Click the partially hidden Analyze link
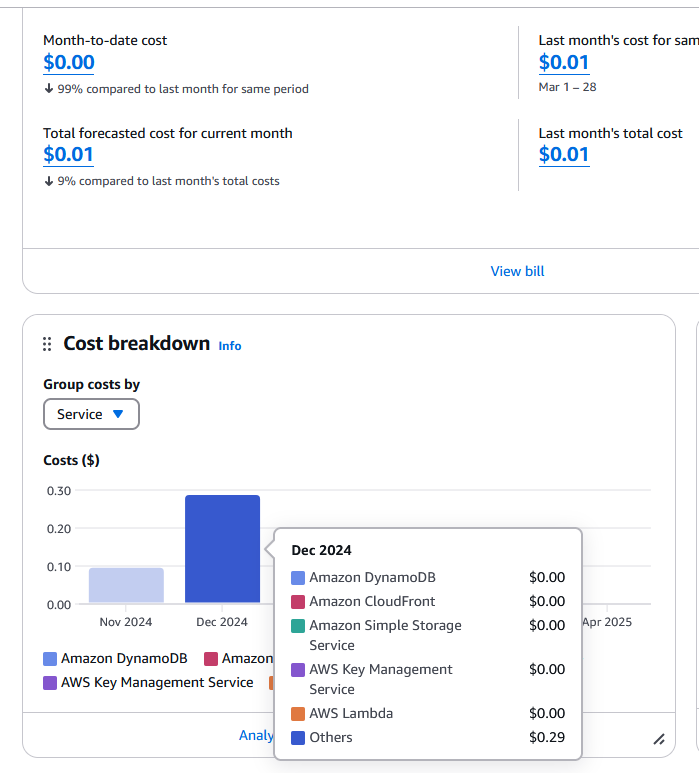699x773 pixels. point(256,735)
